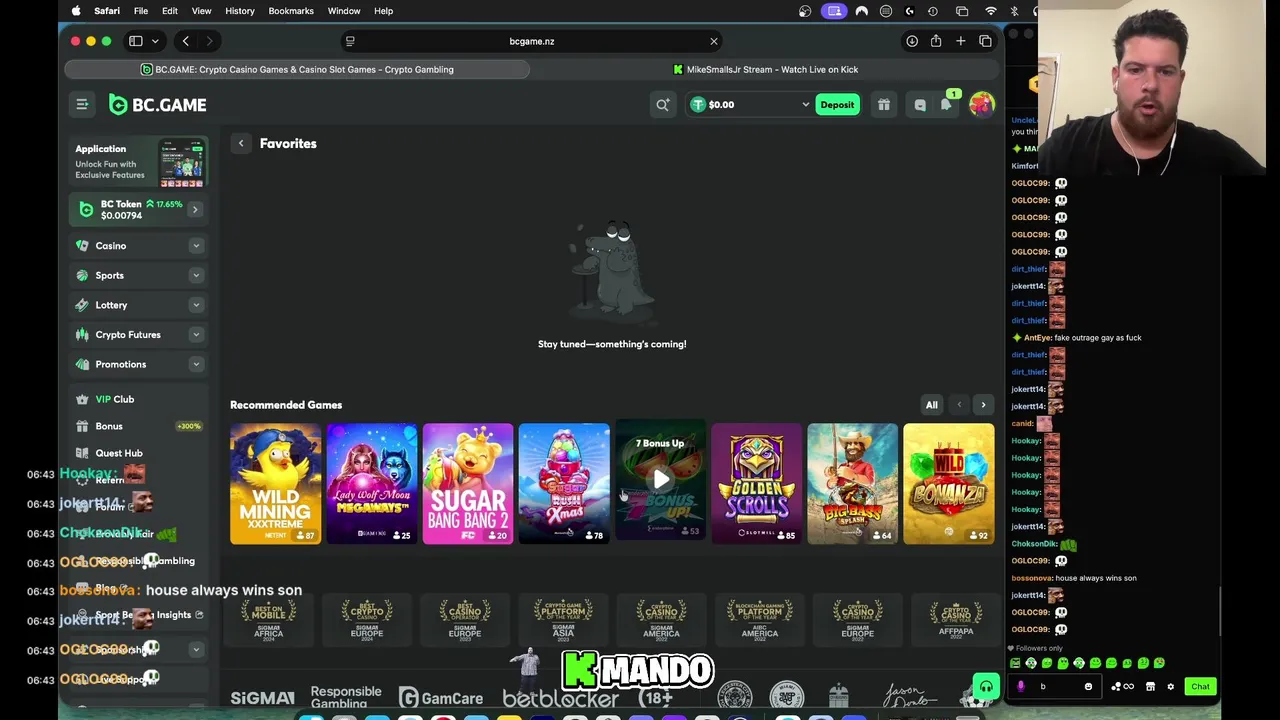1280x720 pixels.
Task: Open the Kick chat settings gear
Action: coord(1170,686)
